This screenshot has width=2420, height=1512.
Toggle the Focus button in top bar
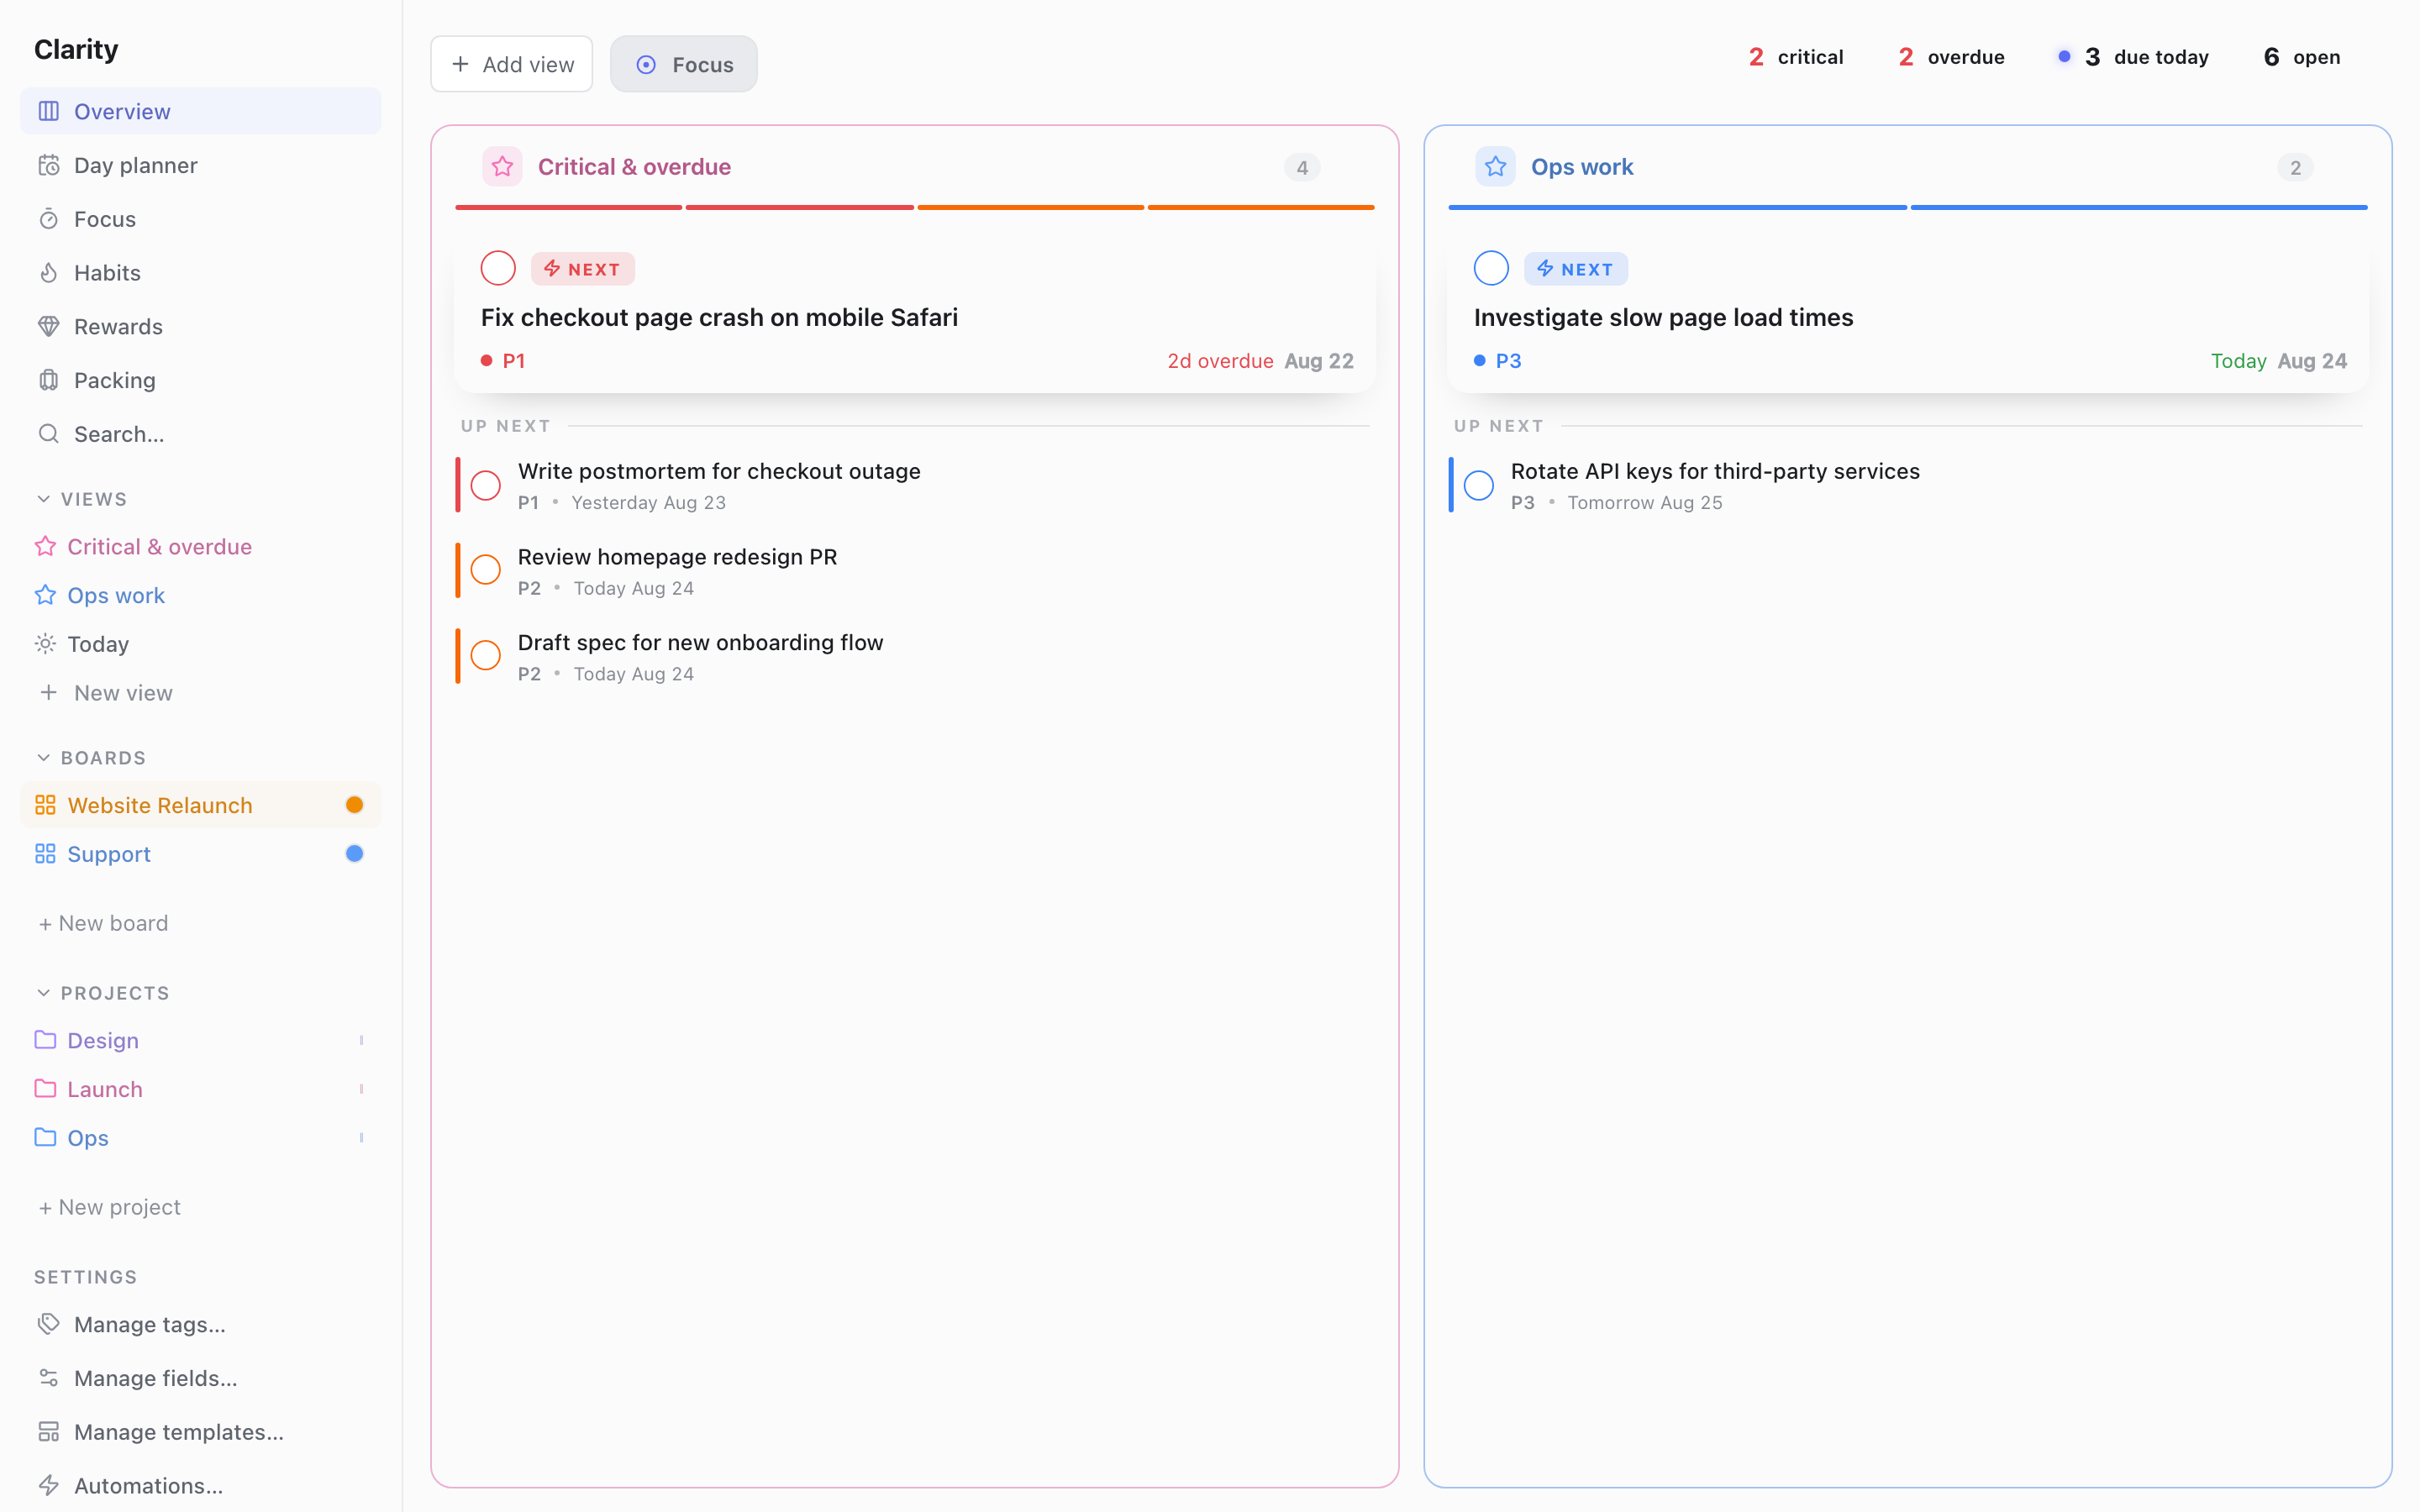(684, 64)
